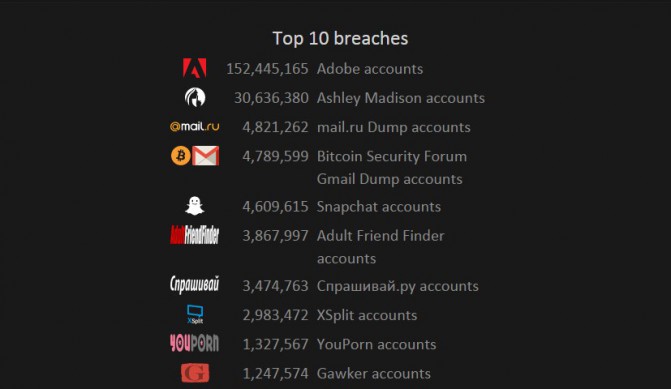Open the Snapchat accounts link
Image resolution: width=671 pixels, height=389 pixels.
379,207
